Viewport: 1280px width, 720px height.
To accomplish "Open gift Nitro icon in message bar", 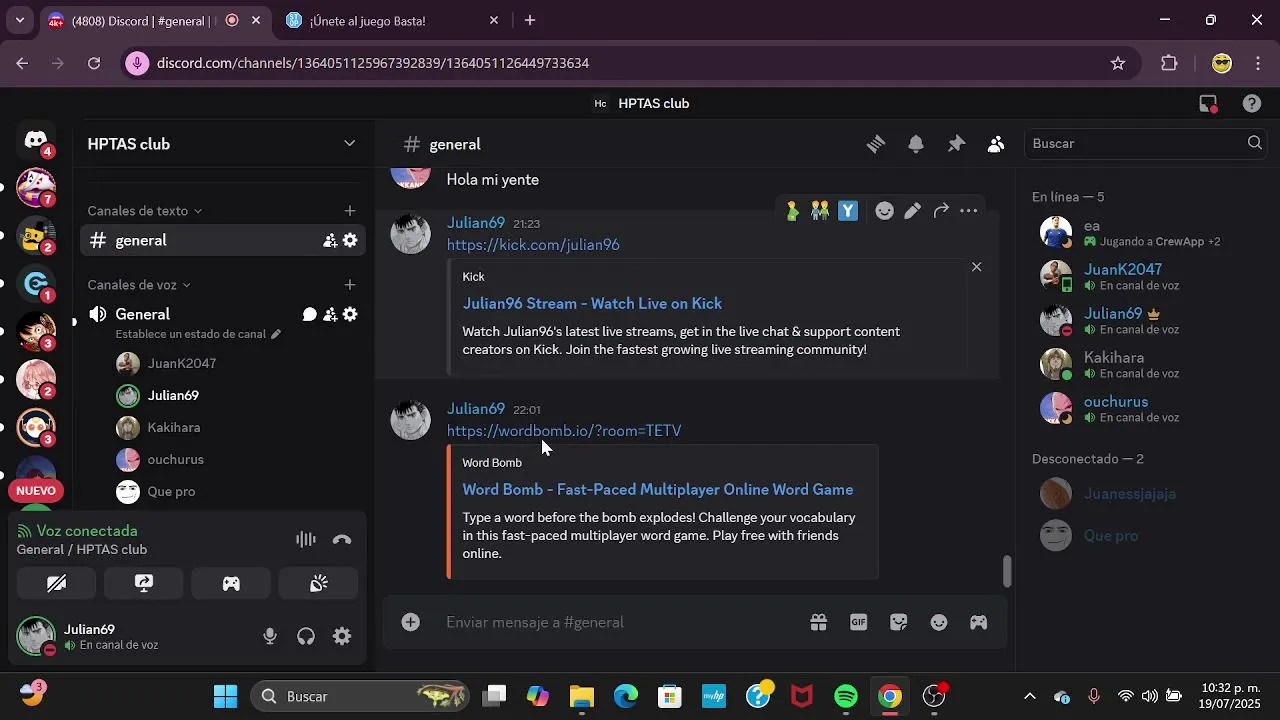I will (x=819, y=622).
